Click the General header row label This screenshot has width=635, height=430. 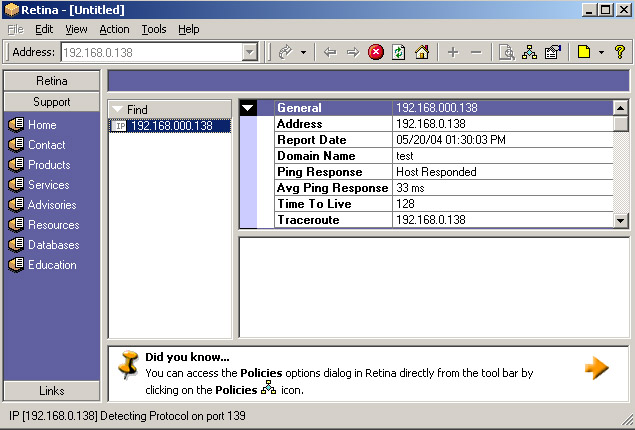click(299, 108)
